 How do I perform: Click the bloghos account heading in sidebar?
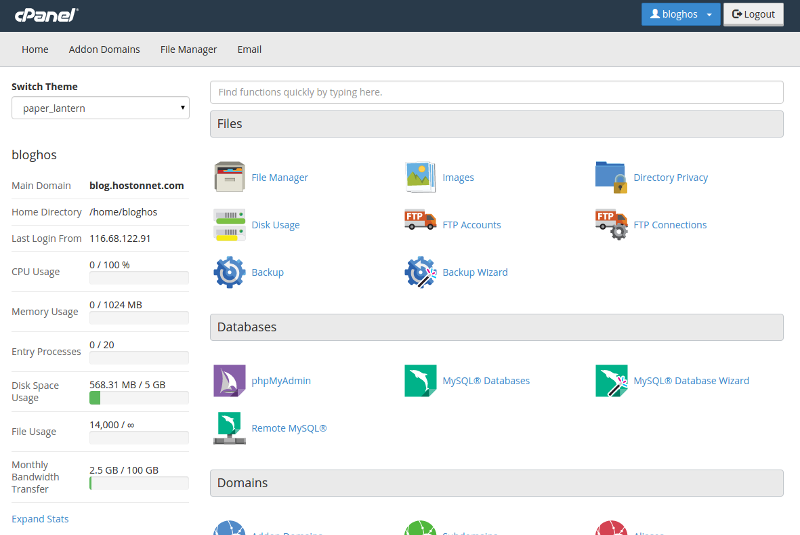[34, 155]
